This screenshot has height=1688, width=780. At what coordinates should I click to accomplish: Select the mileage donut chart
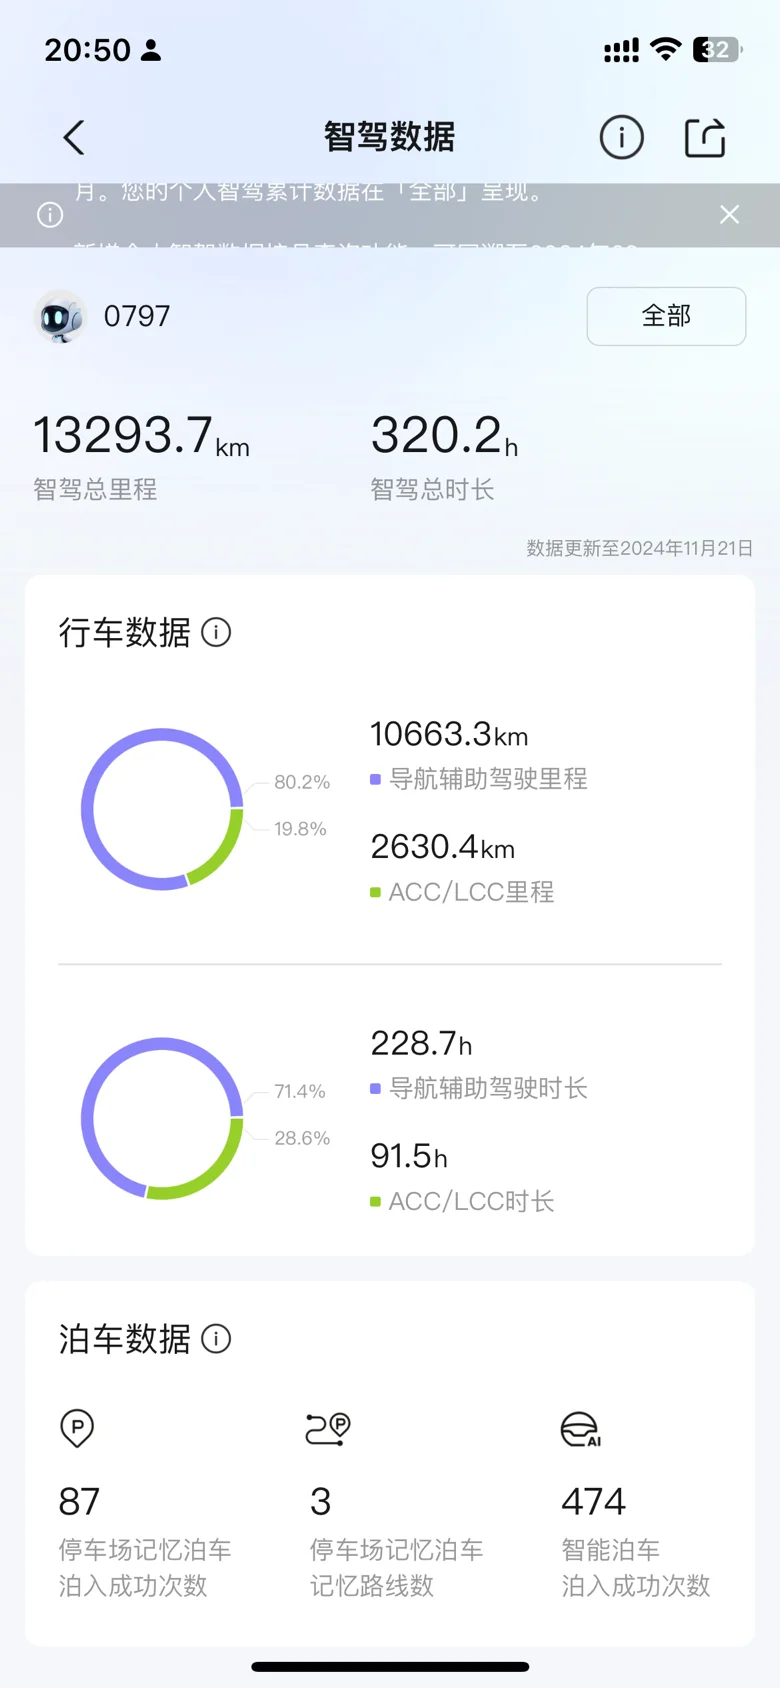click(162, 809)
